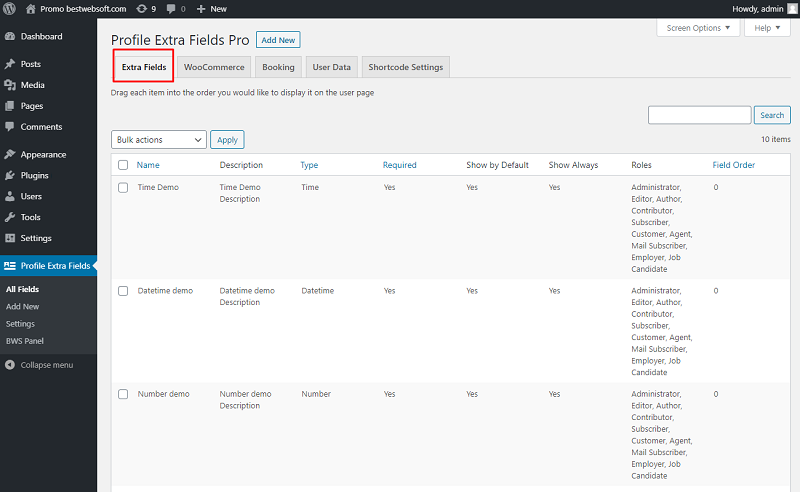Image resolution: width=800 pixels, height=492 pixels.
Task: Click the Show Always column header
Action: click(x=573, y=165)
